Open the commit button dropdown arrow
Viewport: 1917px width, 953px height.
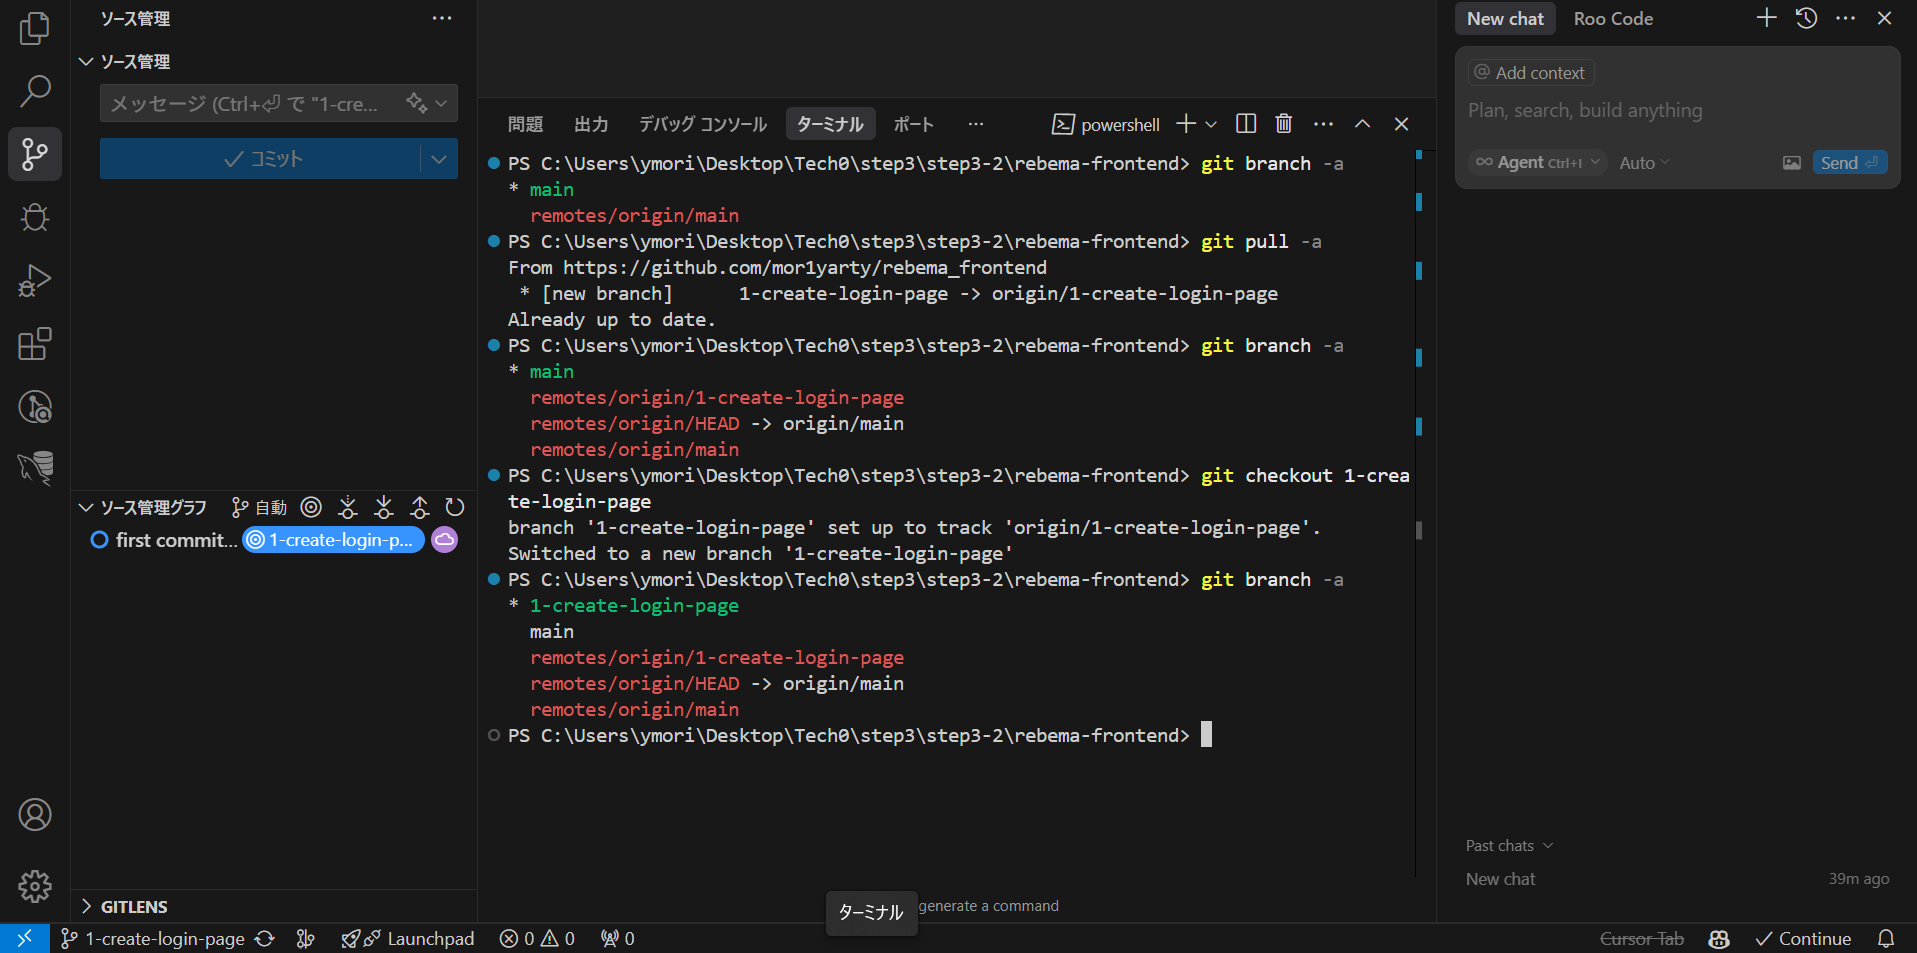tap(439, 158)
